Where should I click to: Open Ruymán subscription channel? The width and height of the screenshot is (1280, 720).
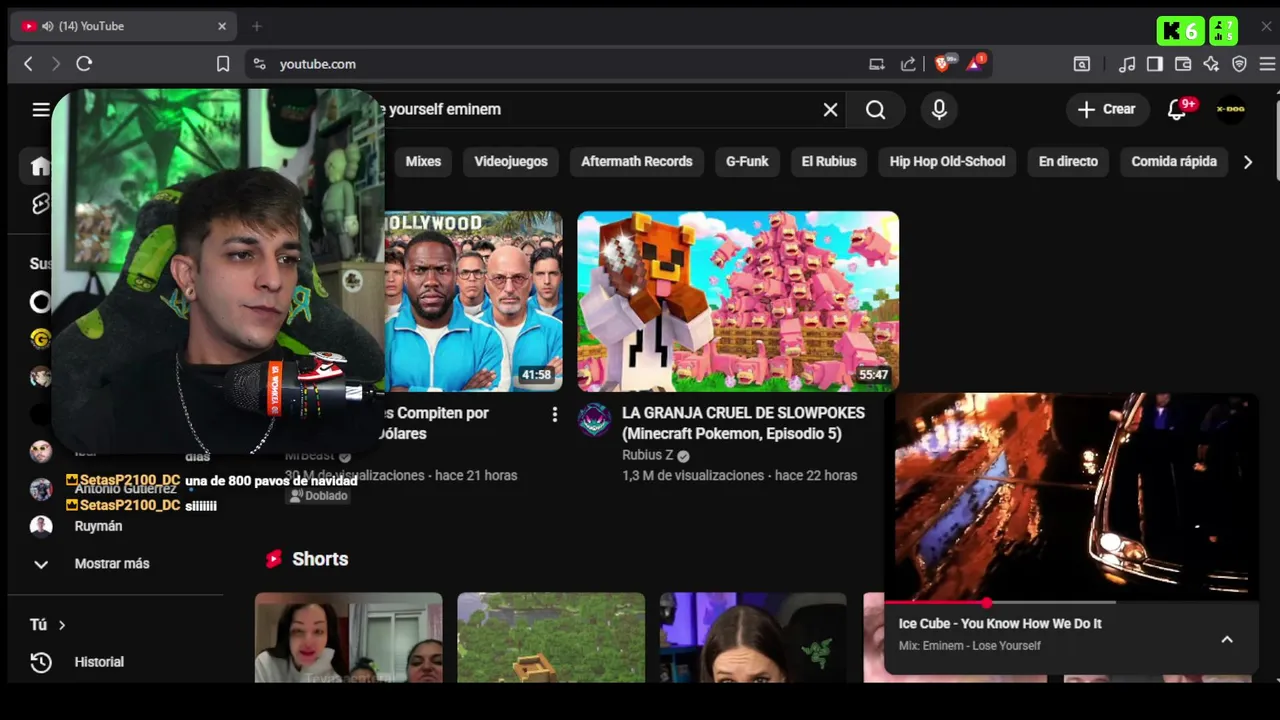pos(98,526)
